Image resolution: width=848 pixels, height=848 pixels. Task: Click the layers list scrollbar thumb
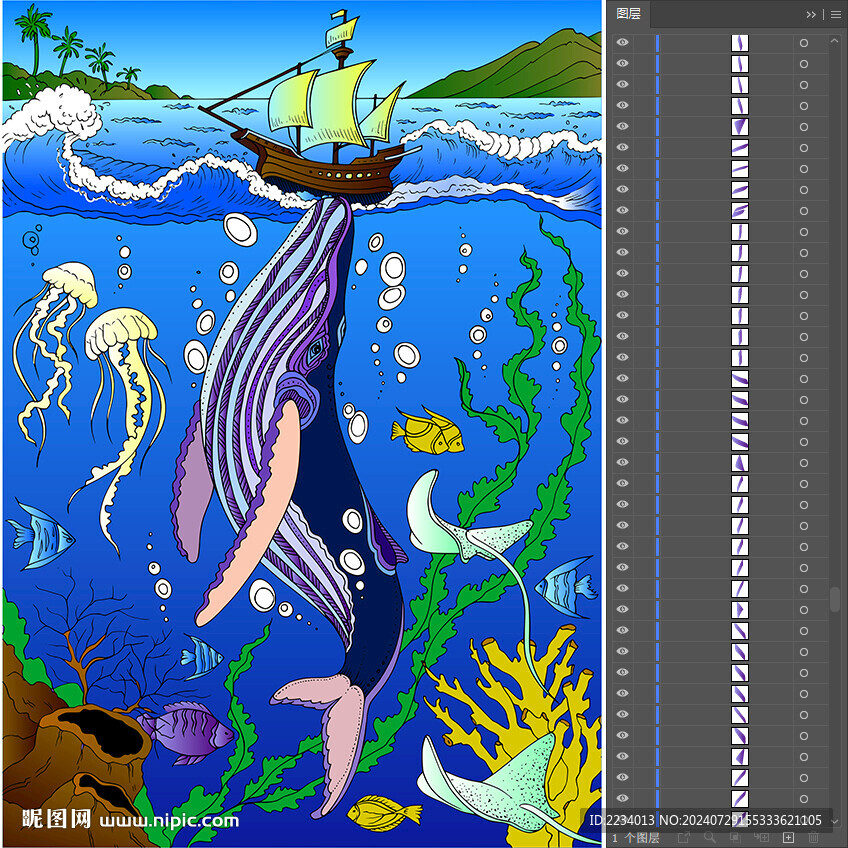pos(834,599)
